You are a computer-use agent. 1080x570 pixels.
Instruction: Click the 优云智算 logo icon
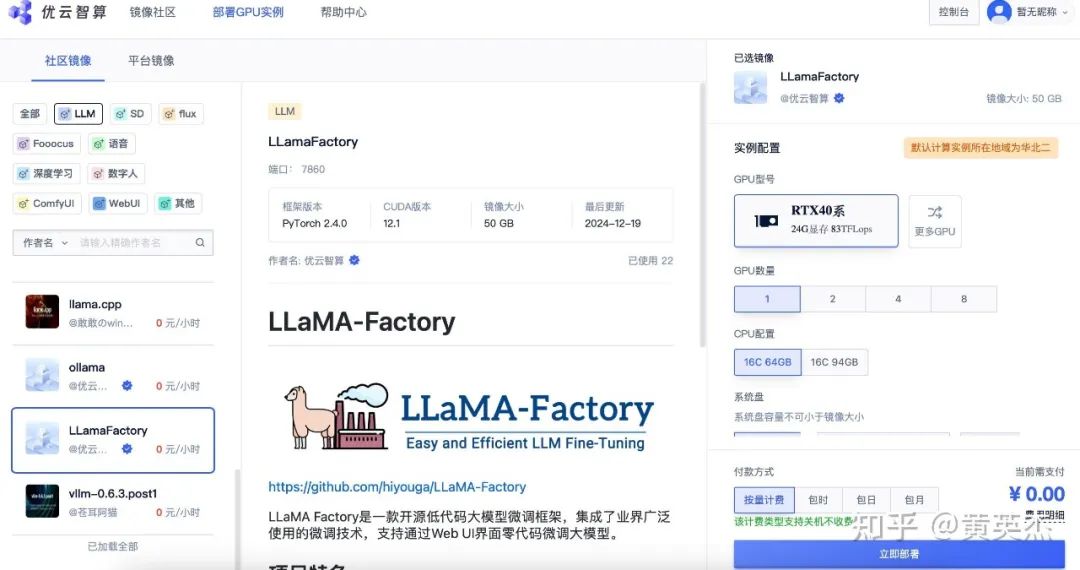click(x=20, y=12)
